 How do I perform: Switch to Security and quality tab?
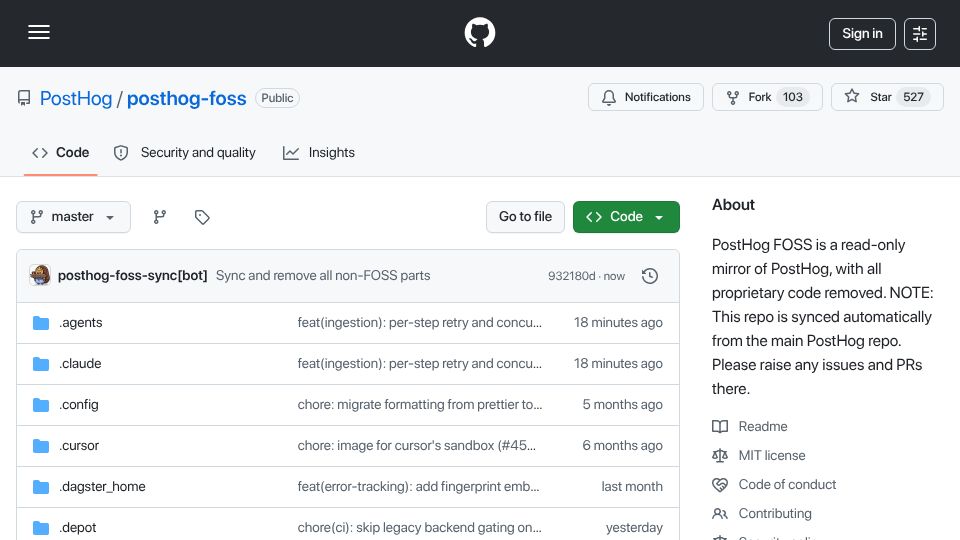pyautogui.click(x=185, y=152)
